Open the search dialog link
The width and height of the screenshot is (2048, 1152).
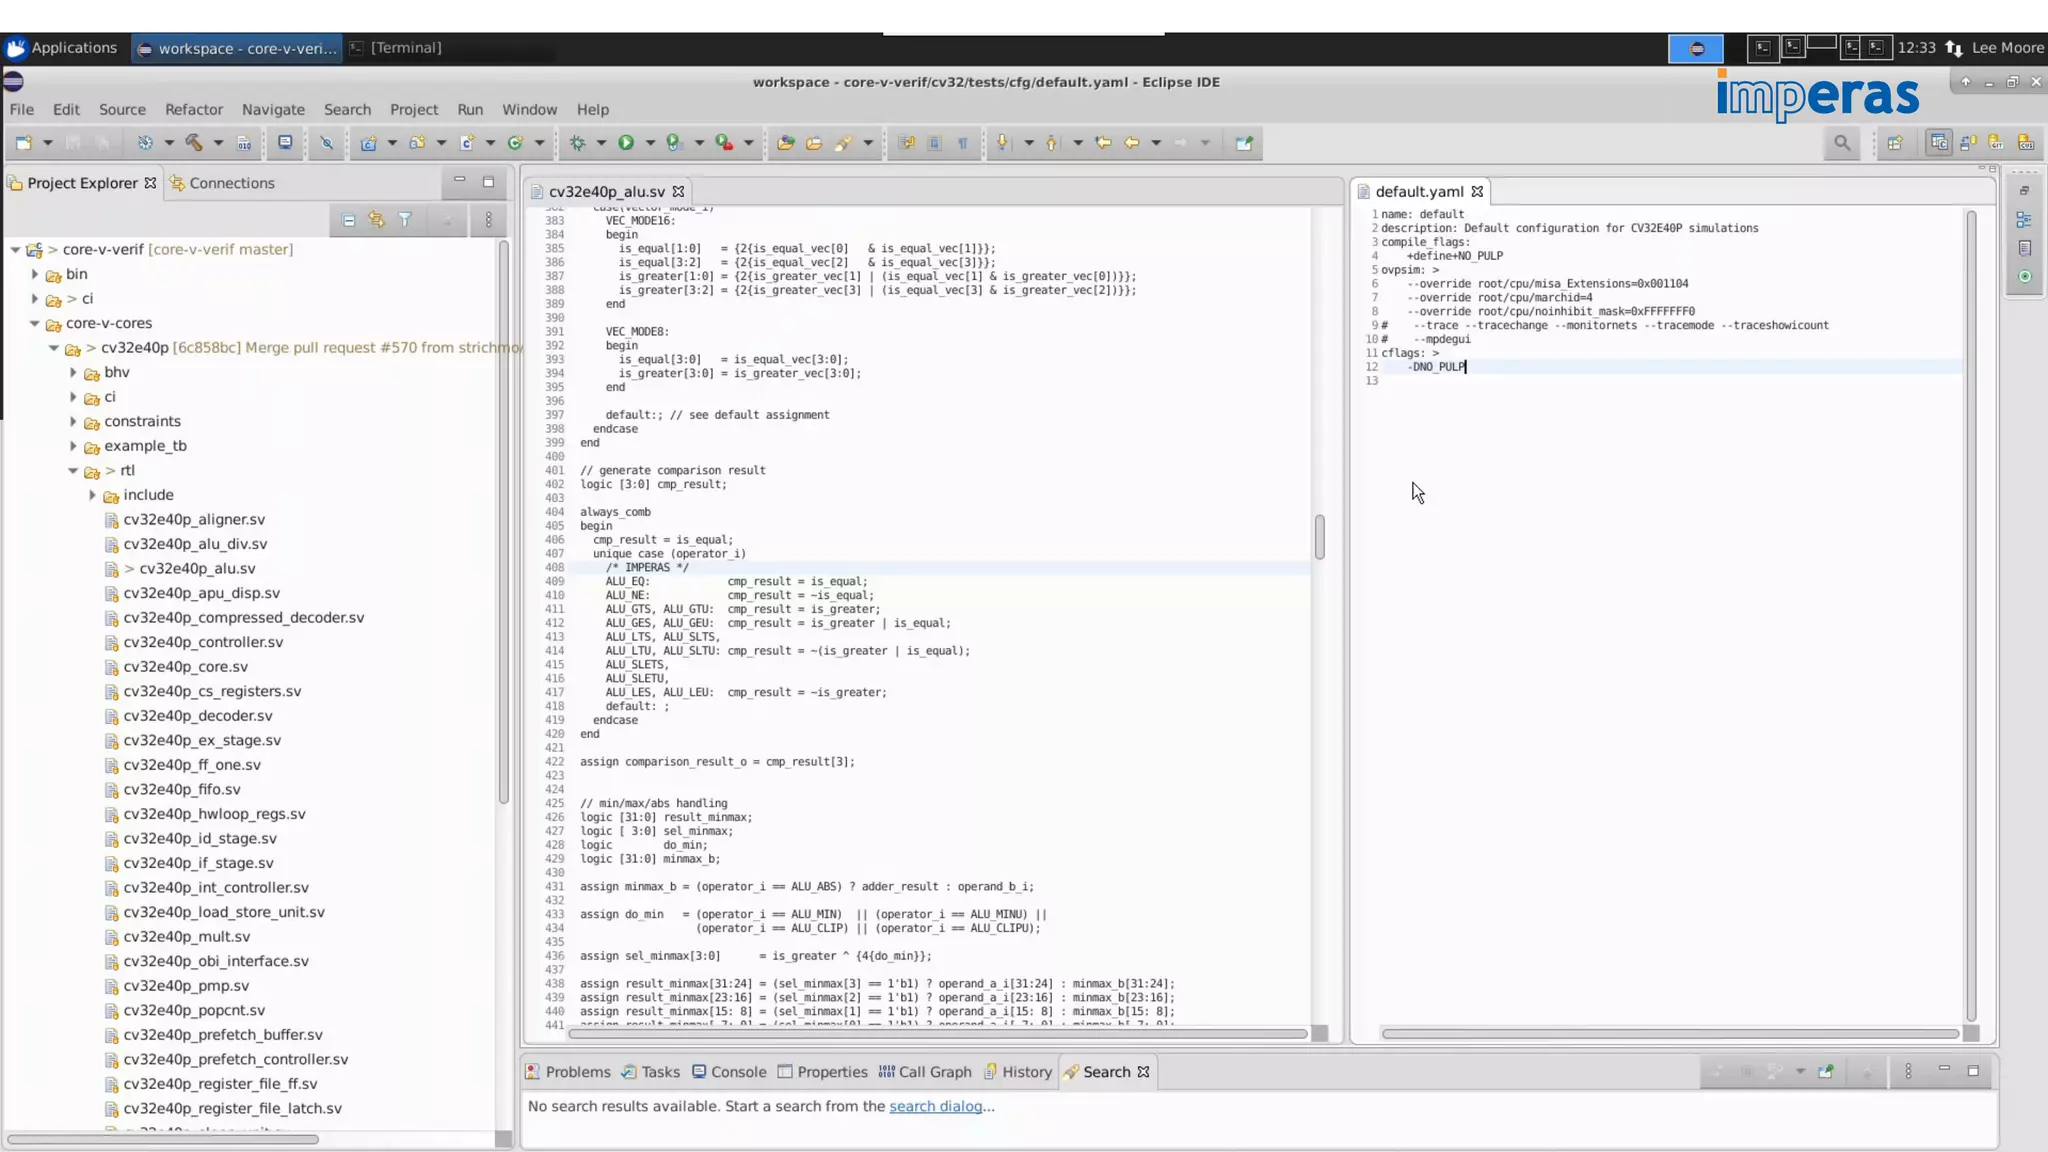(x=935, y=1106)
